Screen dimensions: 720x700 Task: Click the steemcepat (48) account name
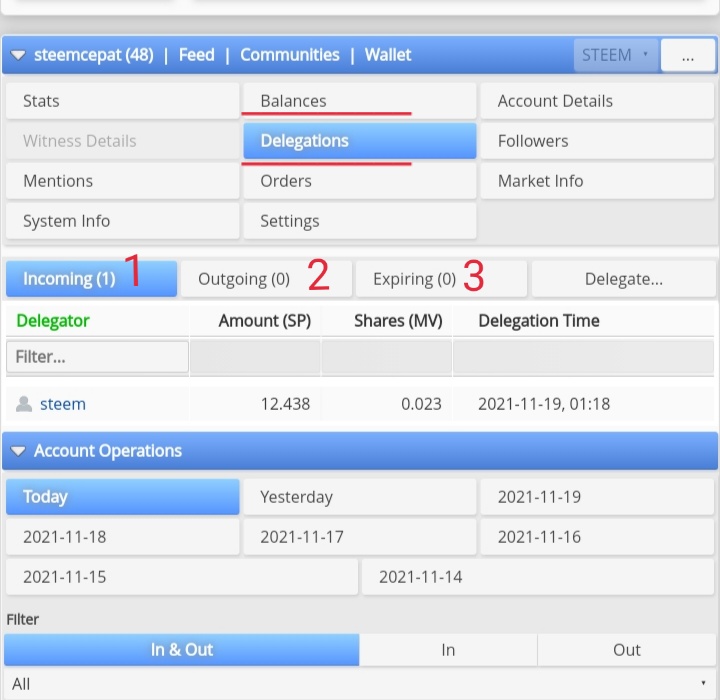94,55
